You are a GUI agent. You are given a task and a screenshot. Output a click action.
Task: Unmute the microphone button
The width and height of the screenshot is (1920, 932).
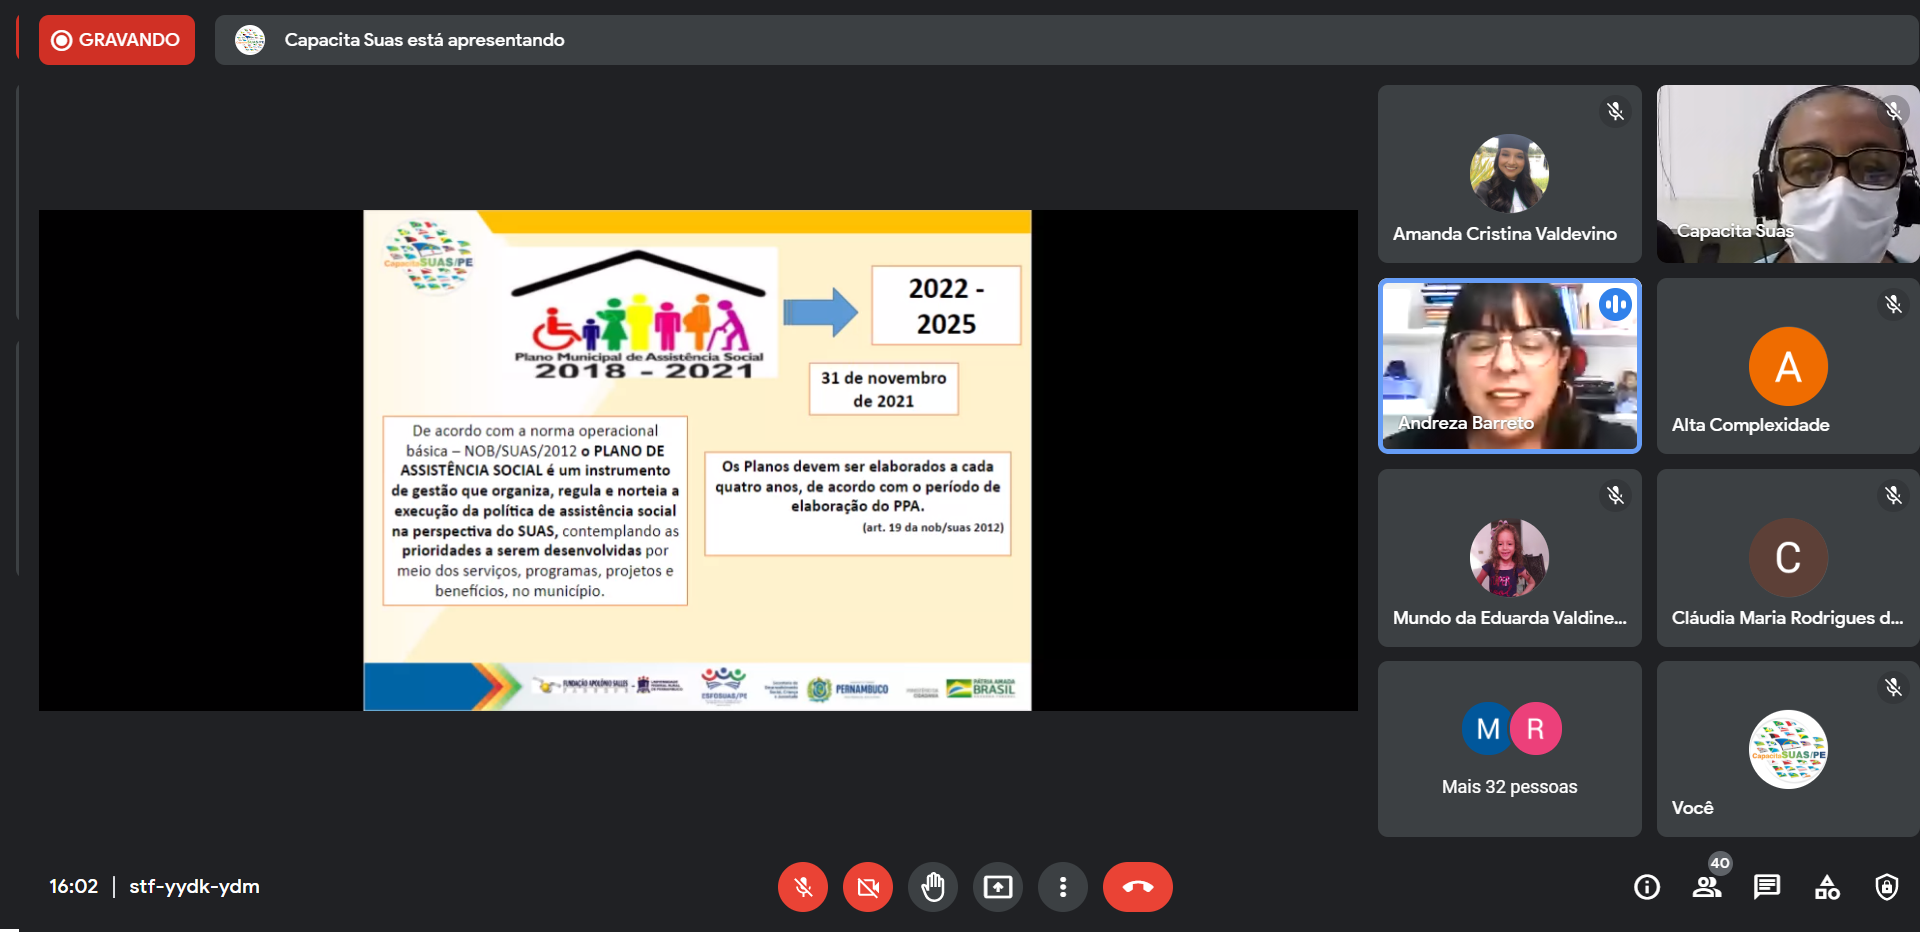[802, 887]
